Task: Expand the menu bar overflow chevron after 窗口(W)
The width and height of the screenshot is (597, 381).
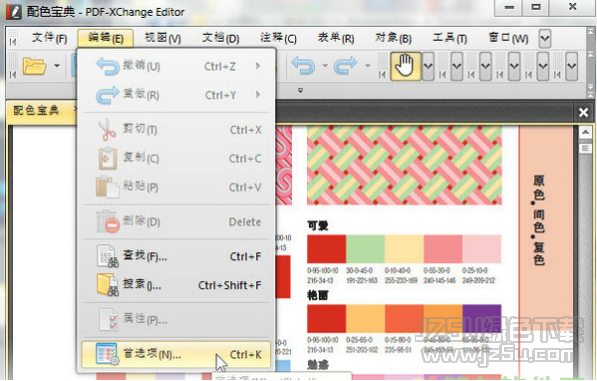Action: pos(545,38)
